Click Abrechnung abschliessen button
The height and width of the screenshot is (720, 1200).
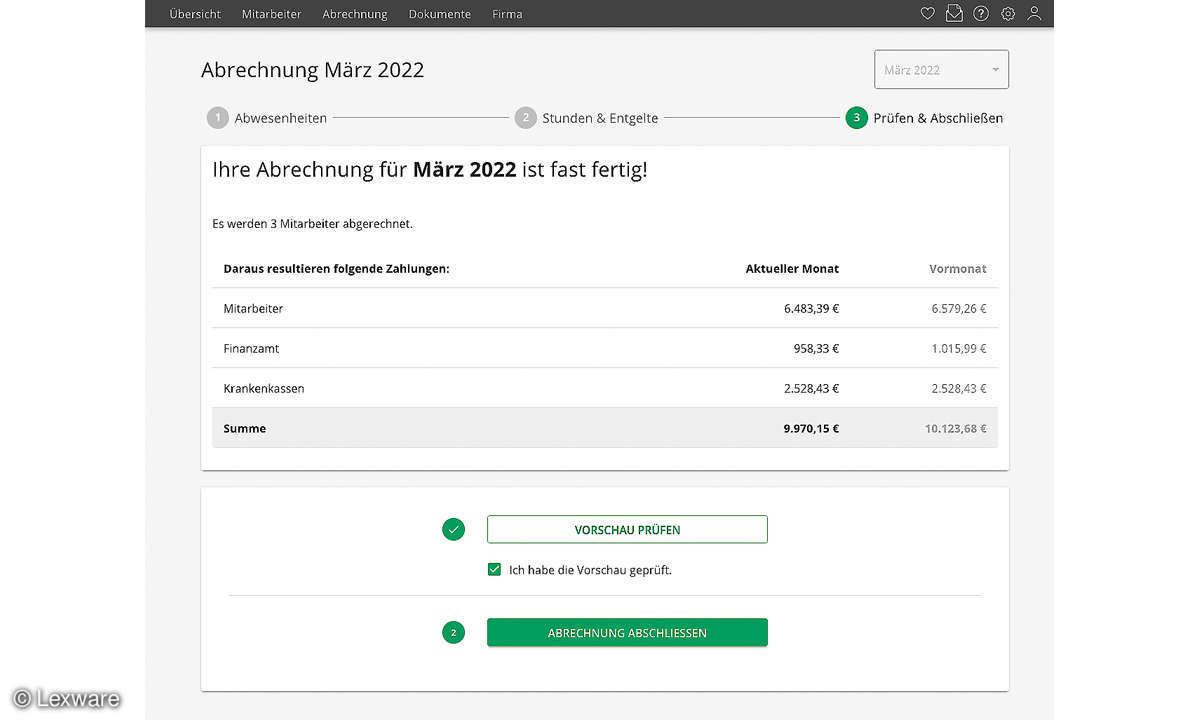click(x=627, y=632)
